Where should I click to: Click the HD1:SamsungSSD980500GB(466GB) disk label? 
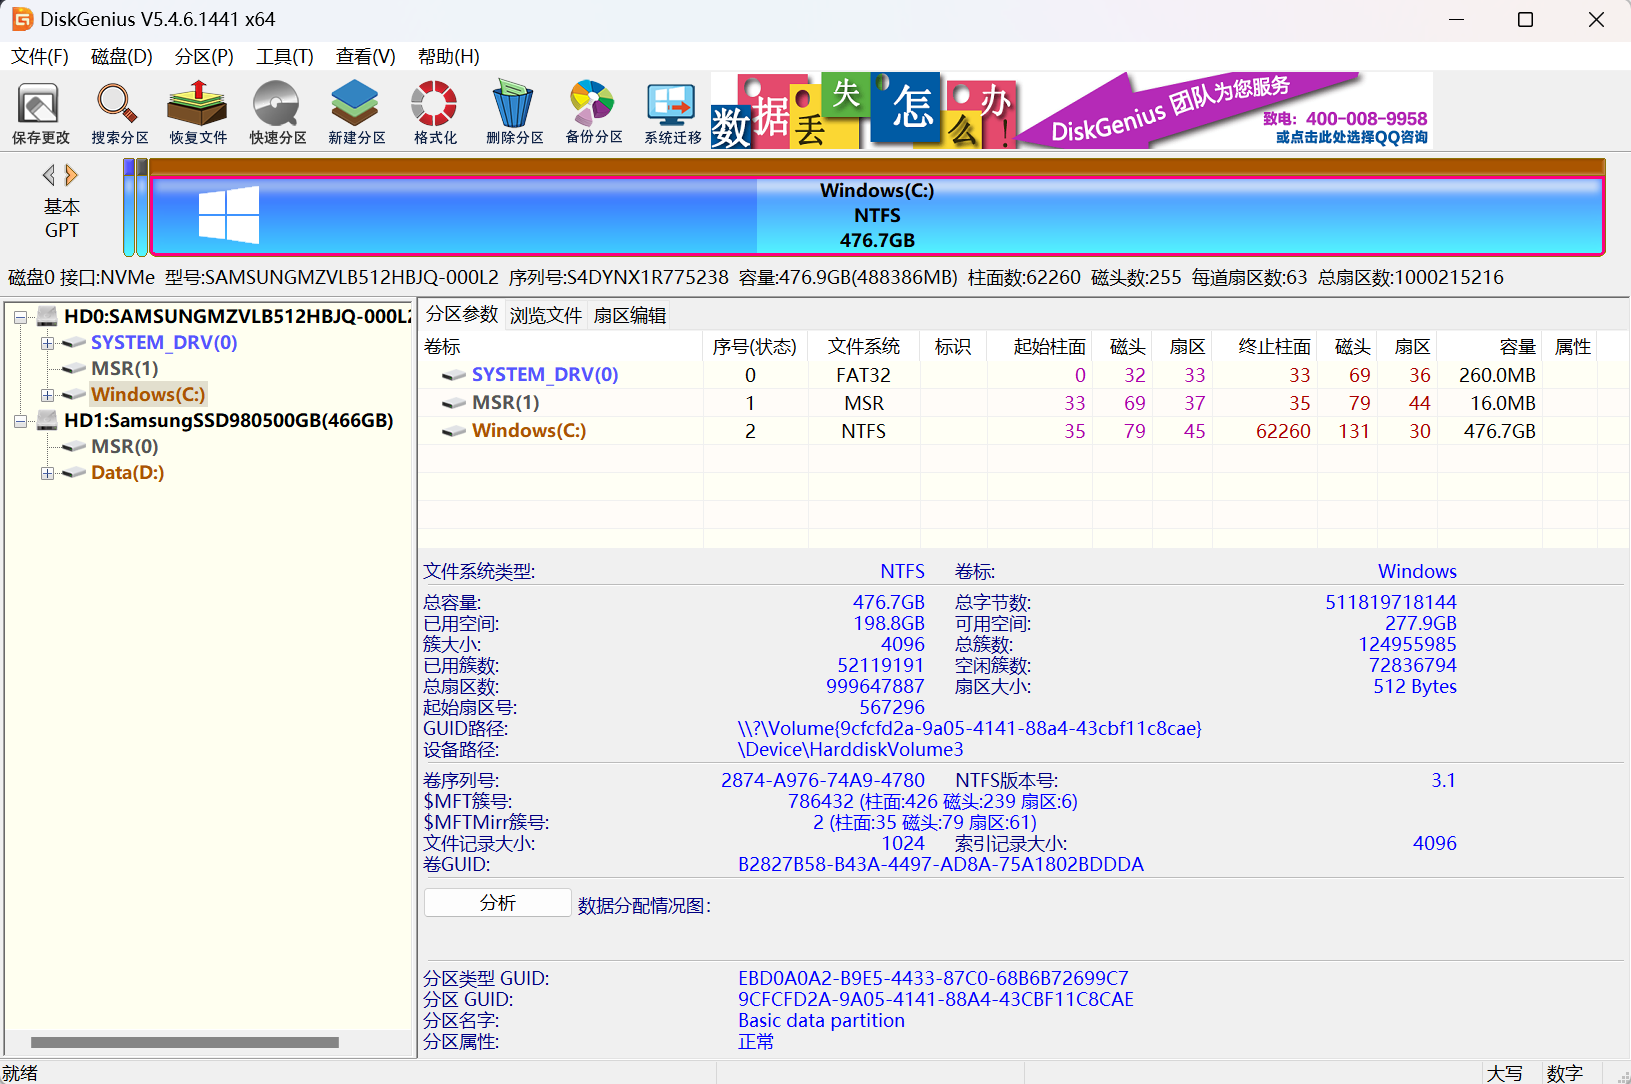(x=229, y=421)
